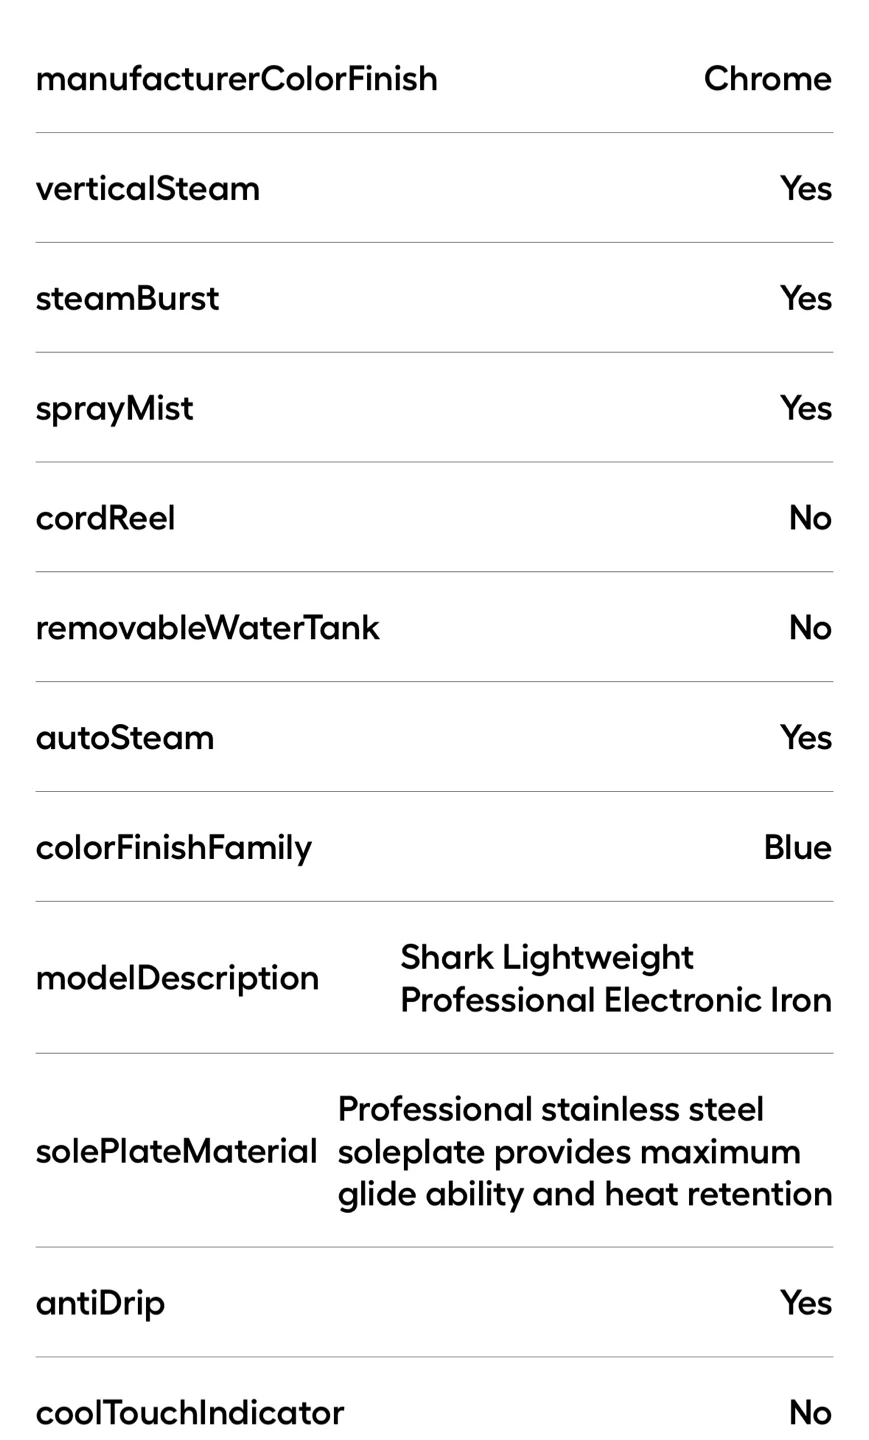Tap the cordReel label

coord(106,519)
